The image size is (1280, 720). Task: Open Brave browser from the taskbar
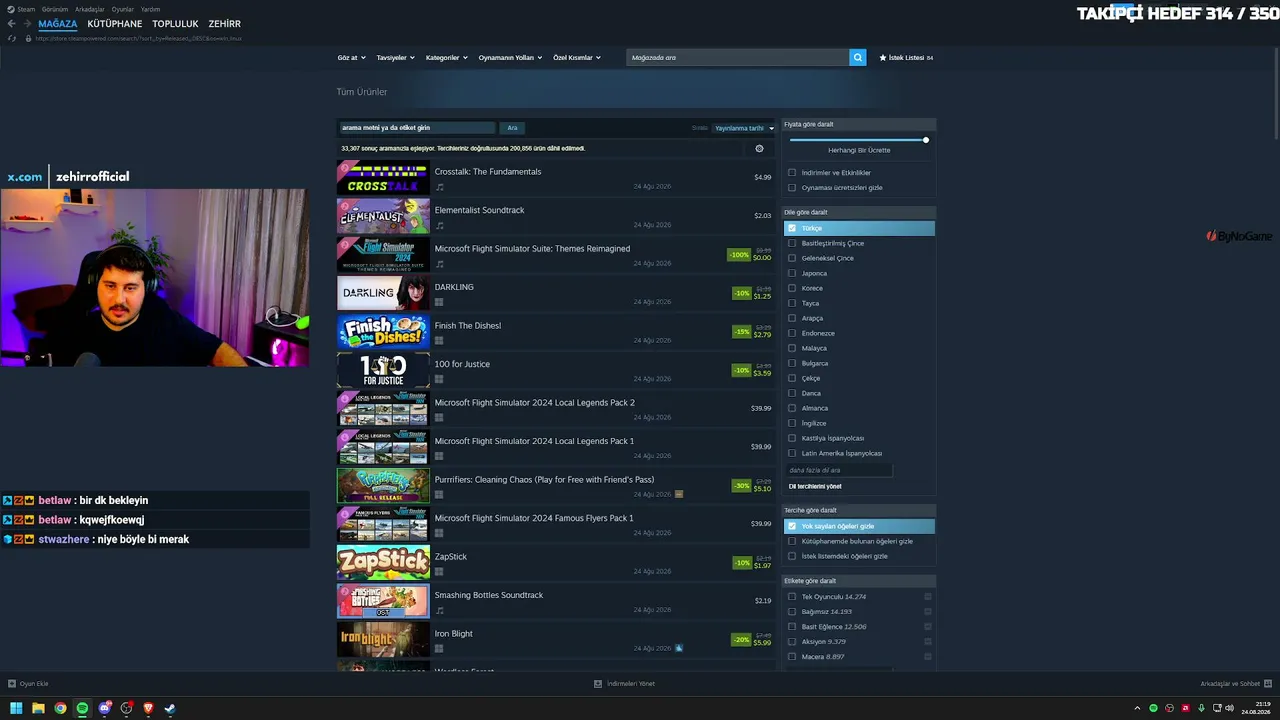click(x=148, y=708)
